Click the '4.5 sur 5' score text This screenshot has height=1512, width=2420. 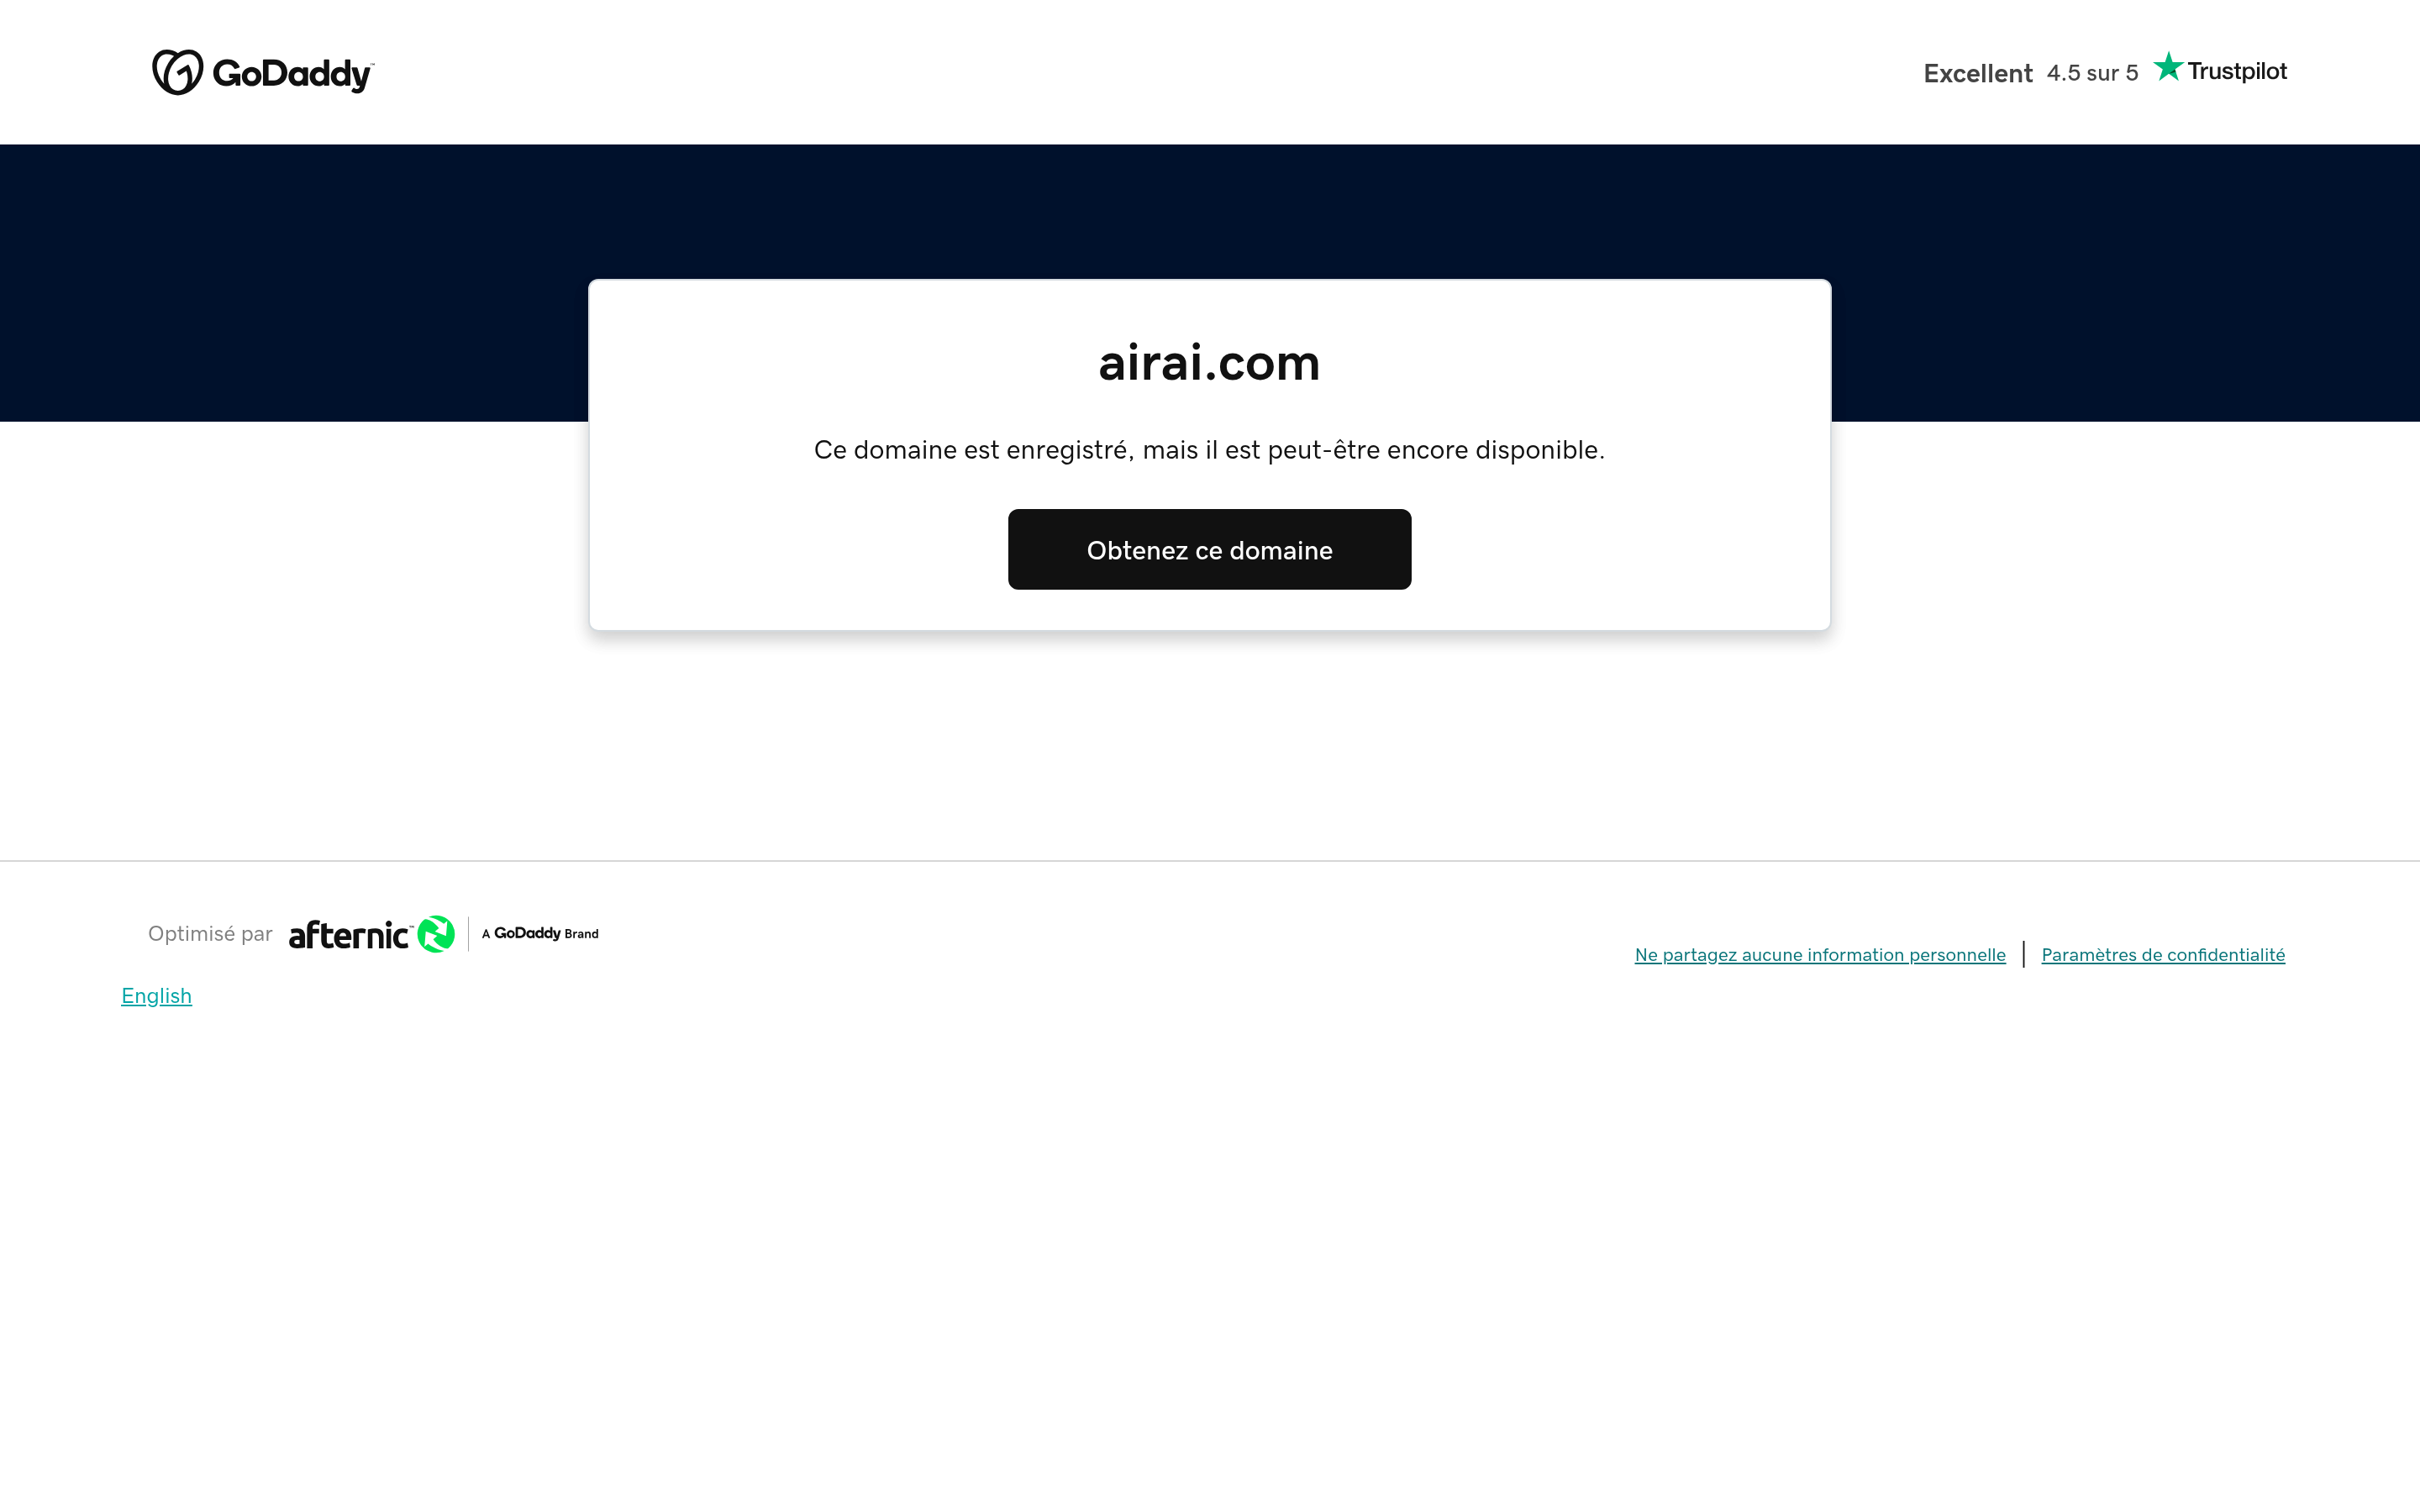pyautogui.click(x=2092, y=73)
